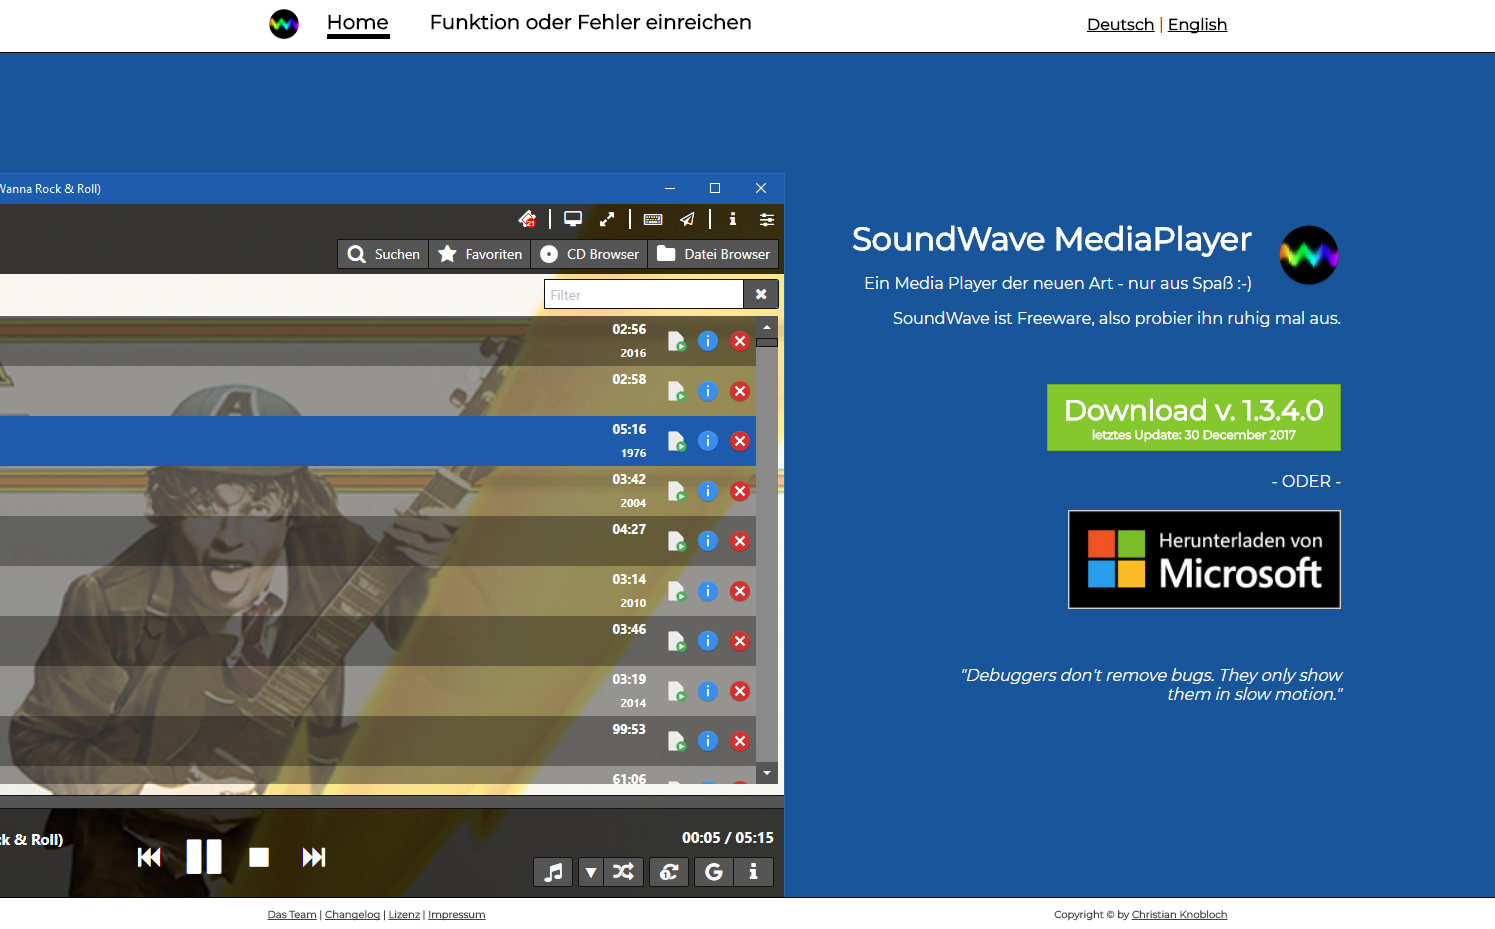Expand the dropdown arrow beside the shuffle button
Image resolution: width=1495 pixels, height=929 pixels.
pyautogui.click(x=591, y=872)
